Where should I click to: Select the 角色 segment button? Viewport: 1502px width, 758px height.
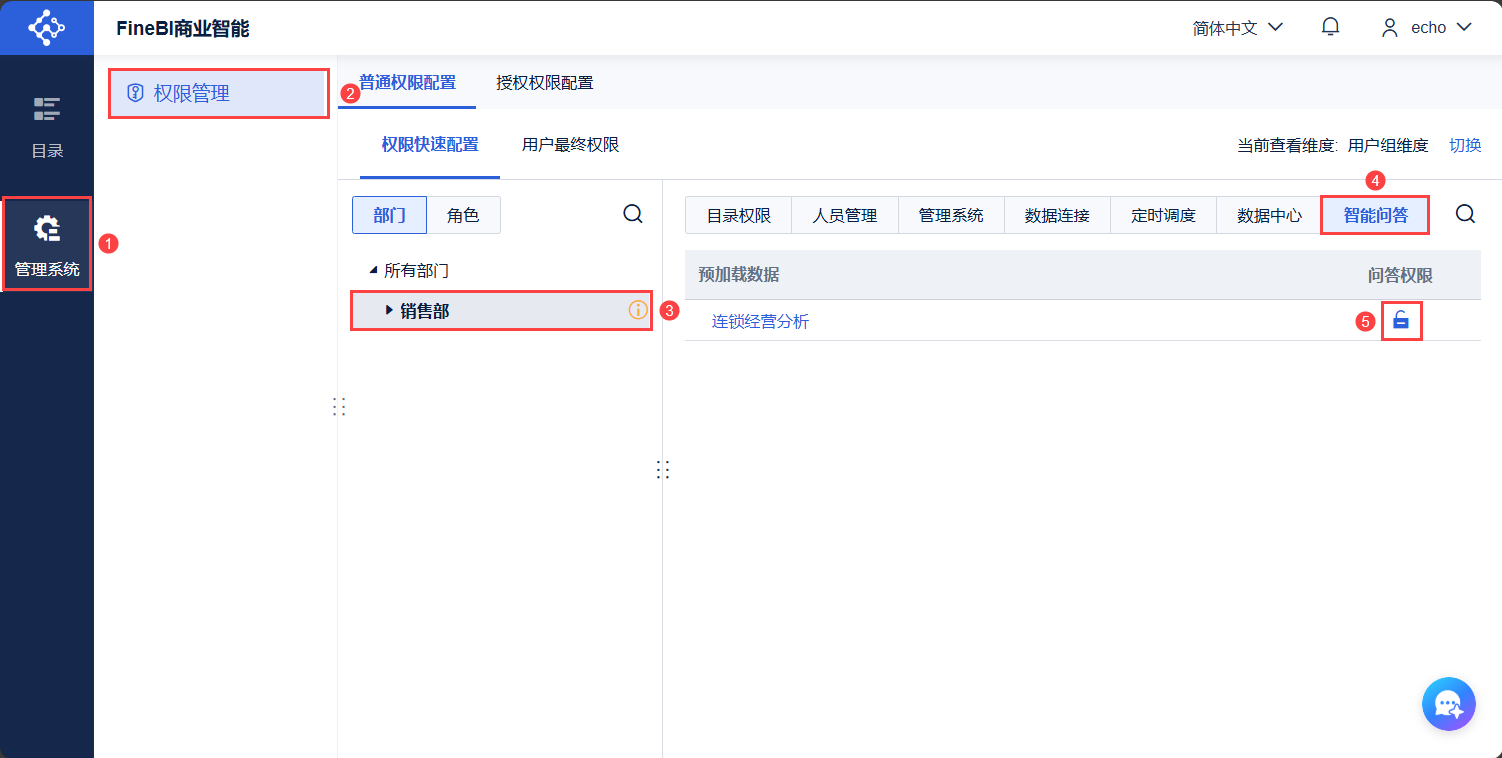463,215
